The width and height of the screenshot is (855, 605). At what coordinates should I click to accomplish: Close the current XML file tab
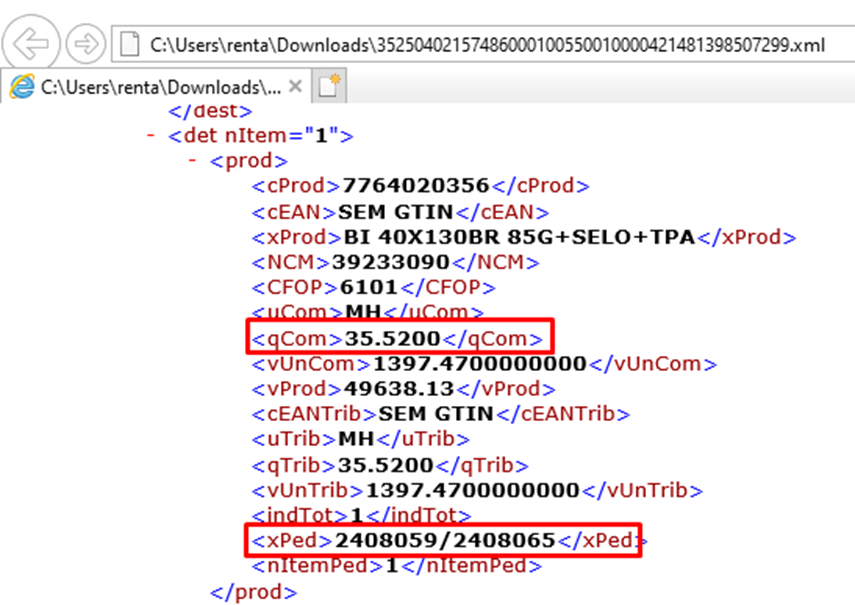pos(295,87)
